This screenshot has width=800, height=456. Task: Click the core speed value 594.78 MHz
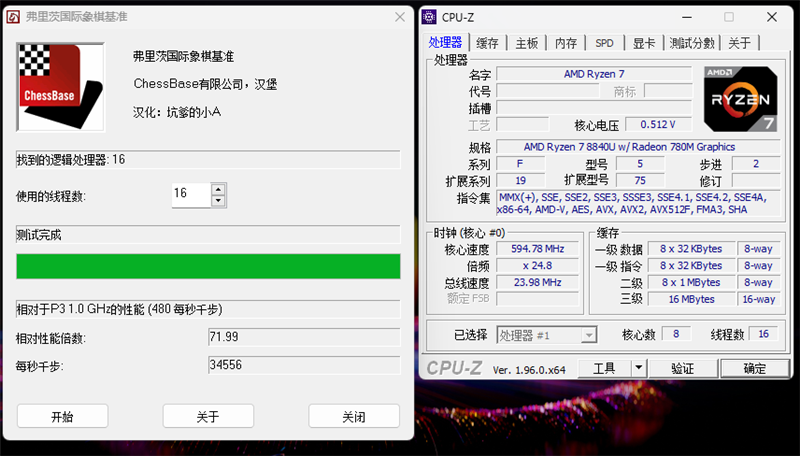coord(537,249)
